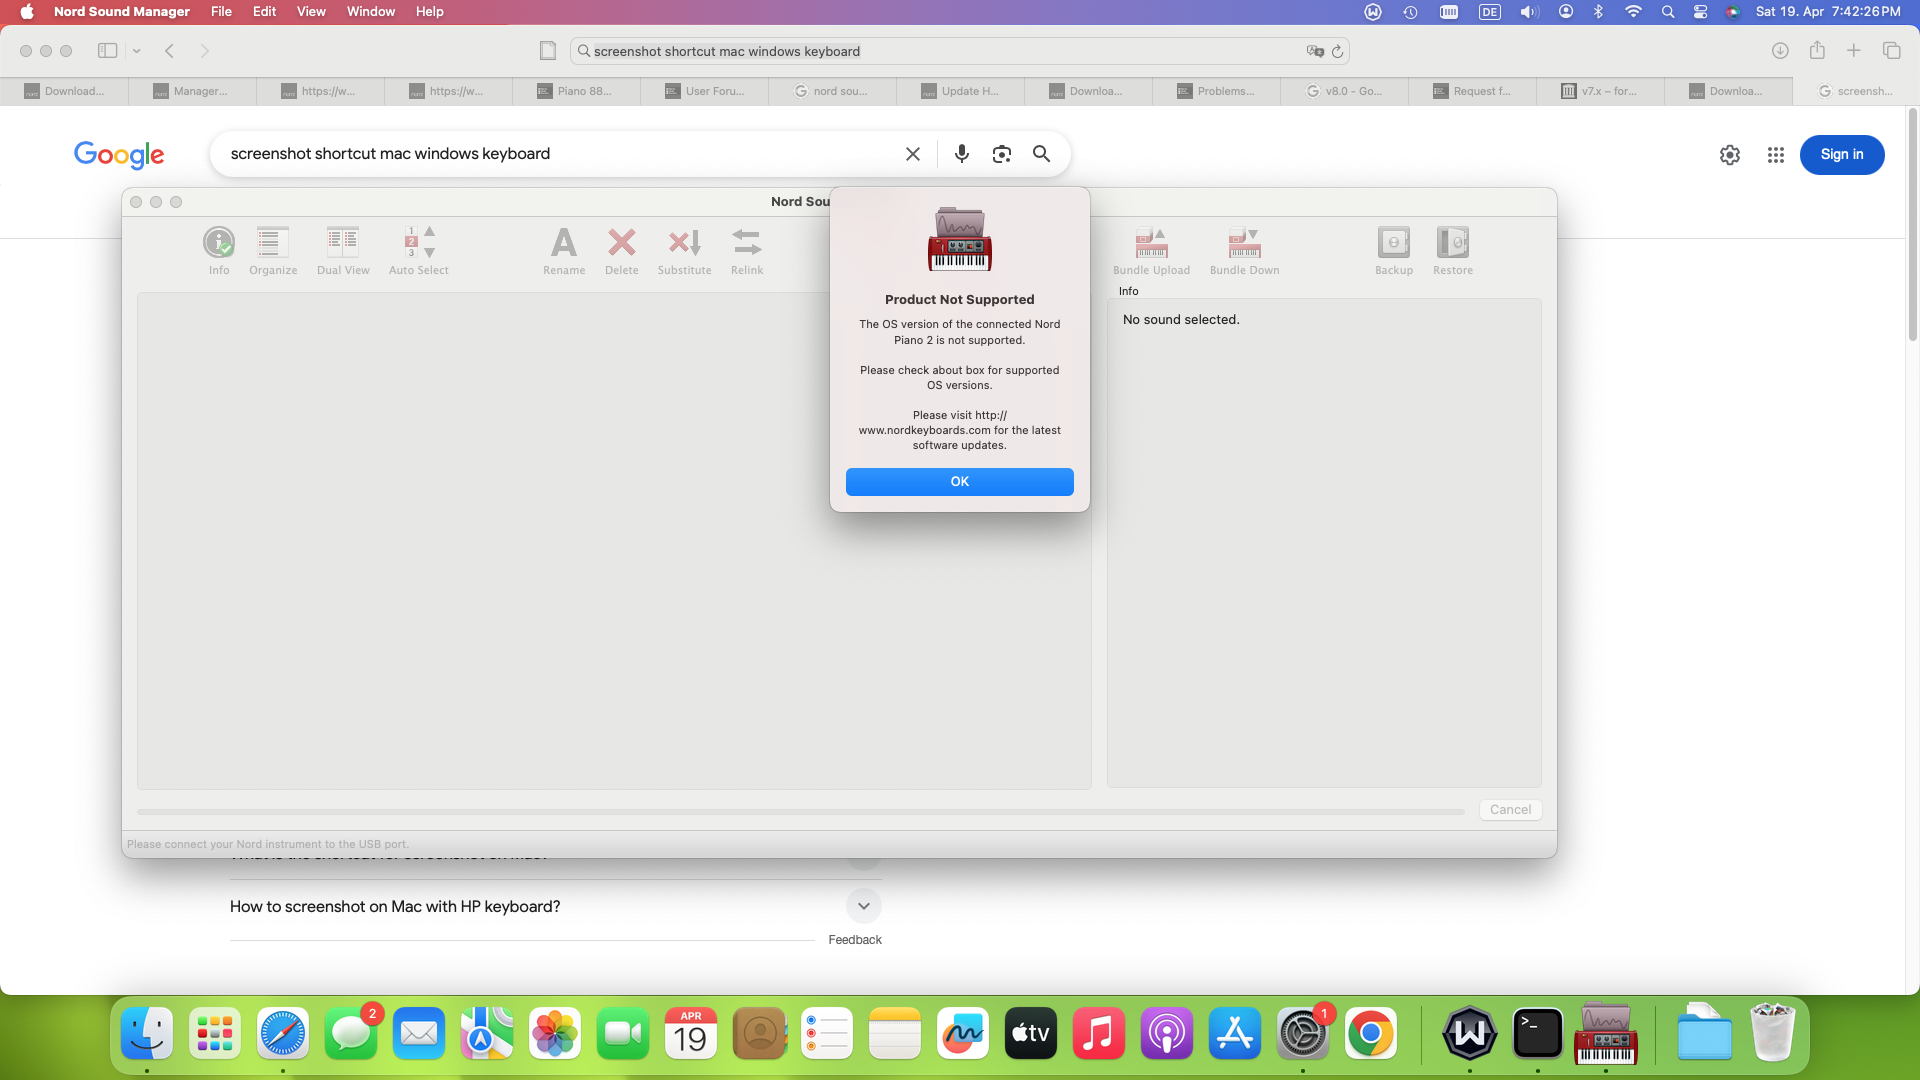
Task: Hit the red Delete tool icon
Action: pos(621,250)
